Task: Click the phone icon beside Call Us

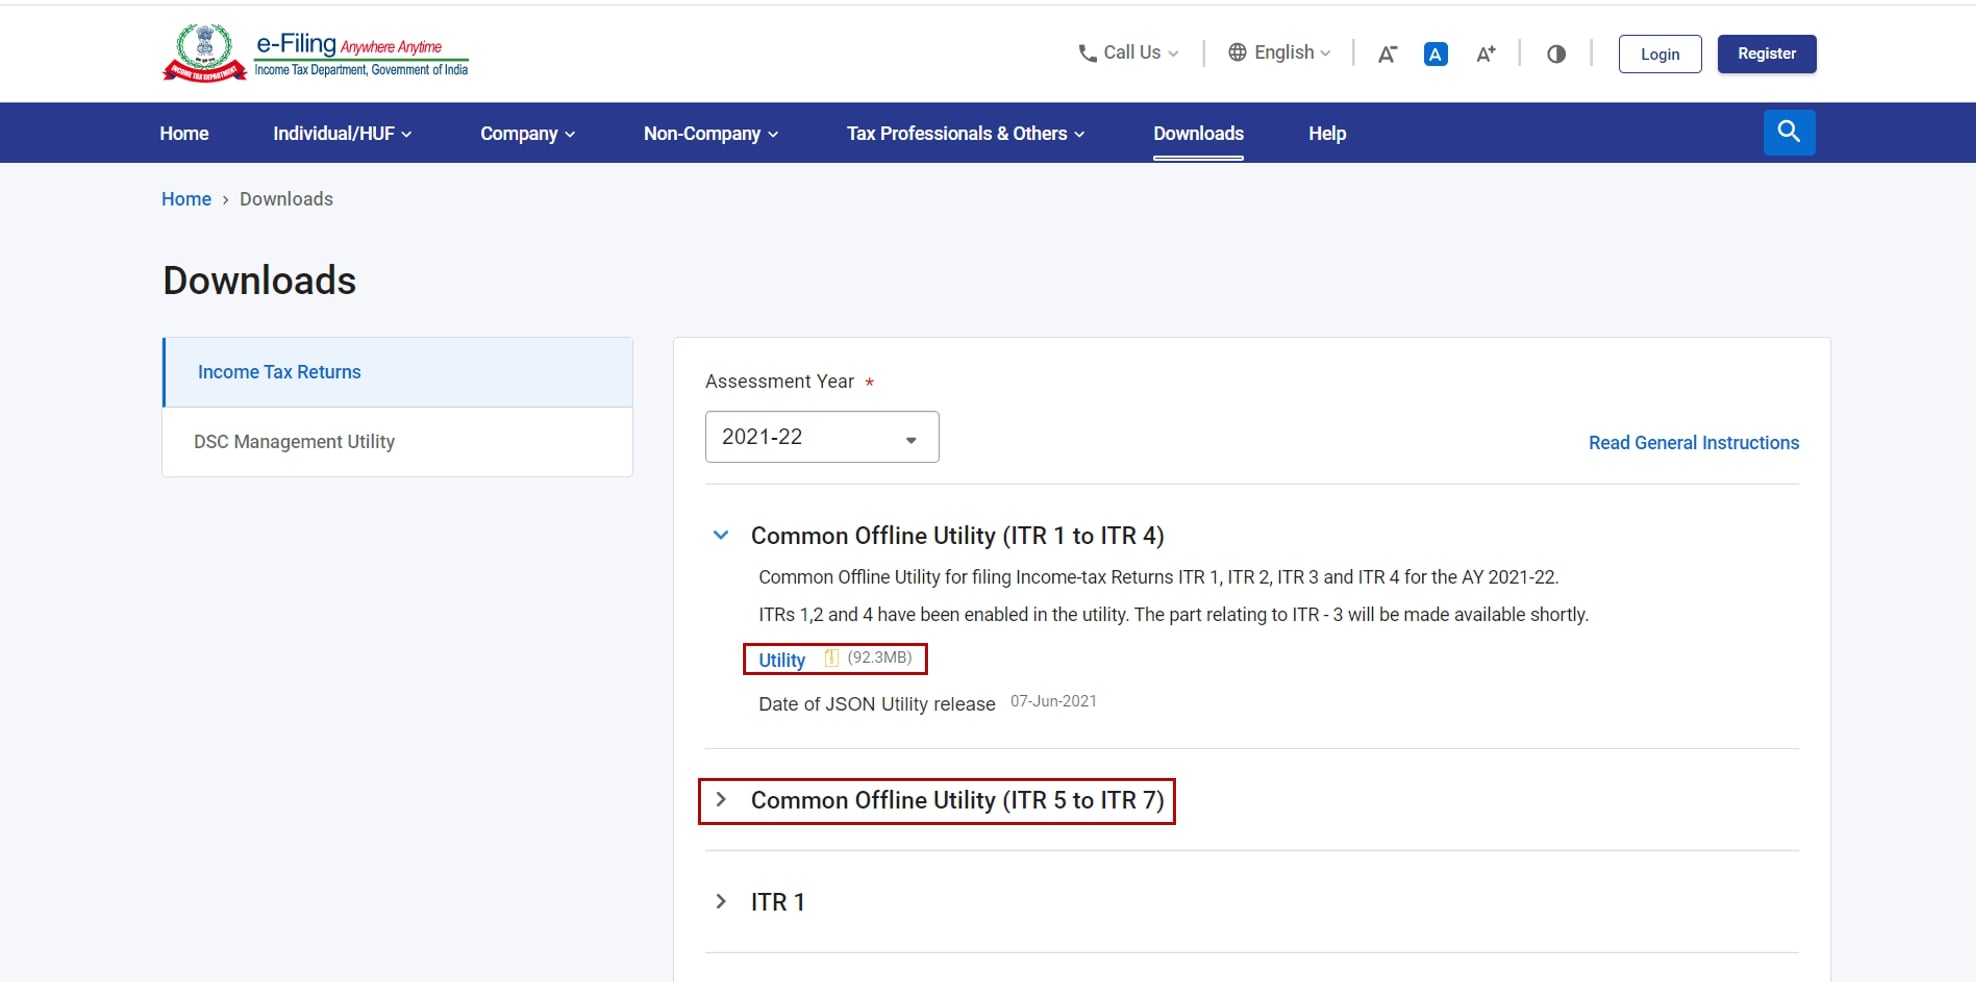Action: coord(1087,52)
